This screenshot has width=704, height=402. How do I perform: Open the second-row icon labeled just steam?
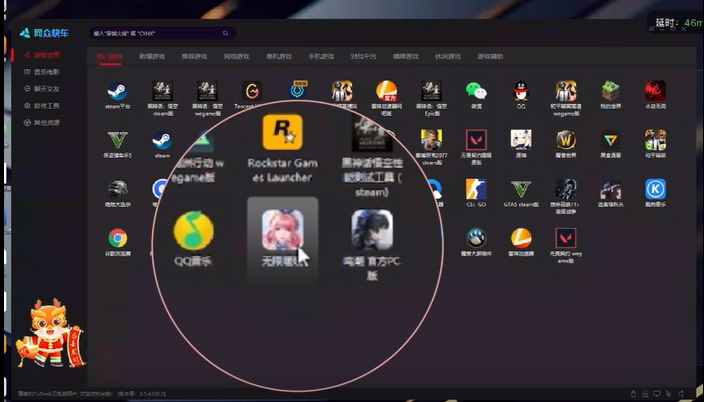(x=162, y=140)
